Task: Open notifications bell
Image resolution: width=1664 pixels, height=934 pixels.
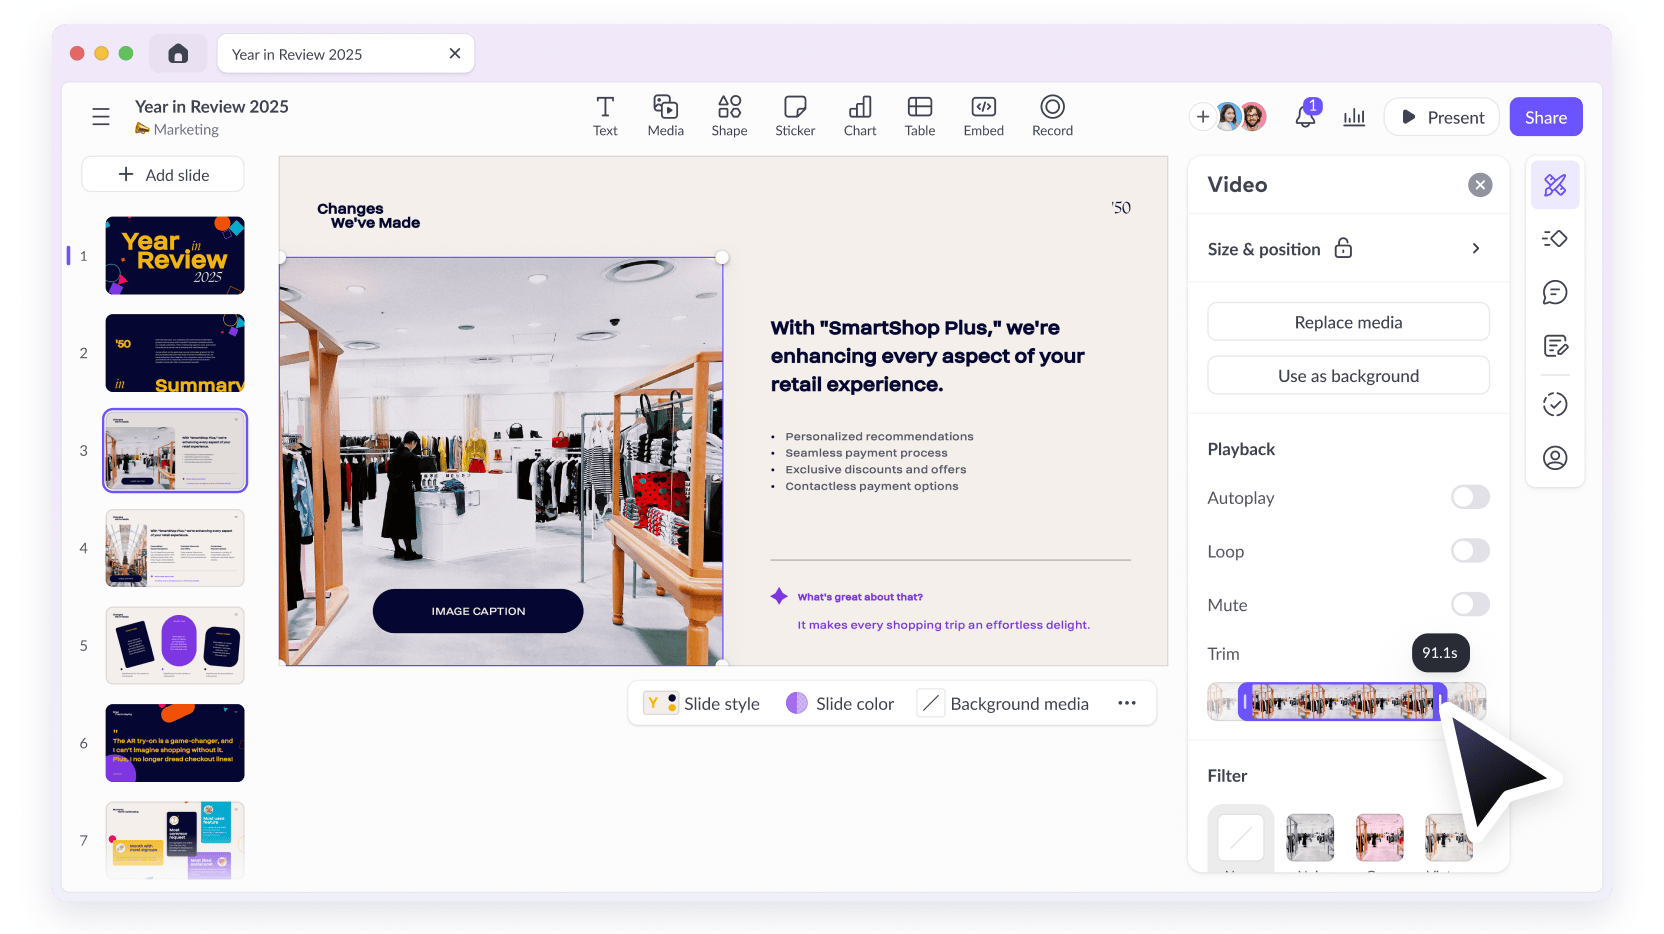Action: [1306, 116]
